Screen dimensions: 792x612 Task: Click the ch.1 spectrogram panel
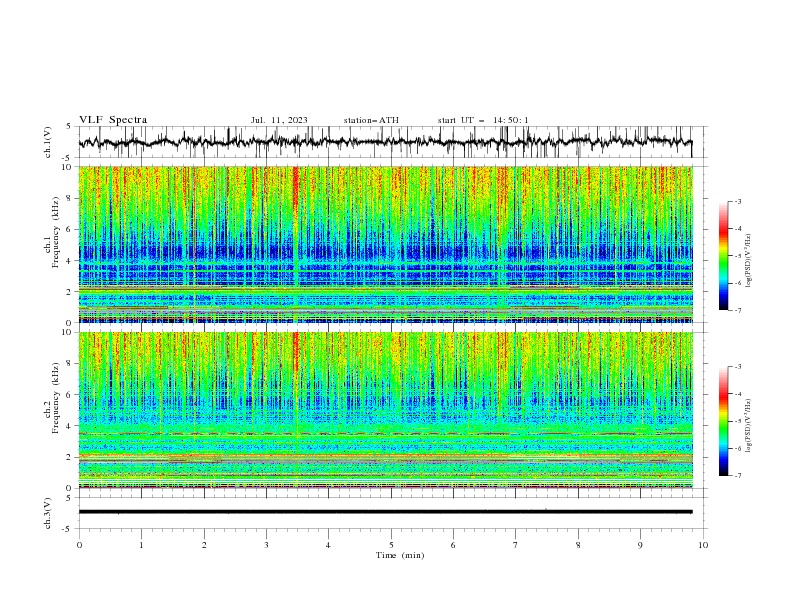(x=386, y=244)
